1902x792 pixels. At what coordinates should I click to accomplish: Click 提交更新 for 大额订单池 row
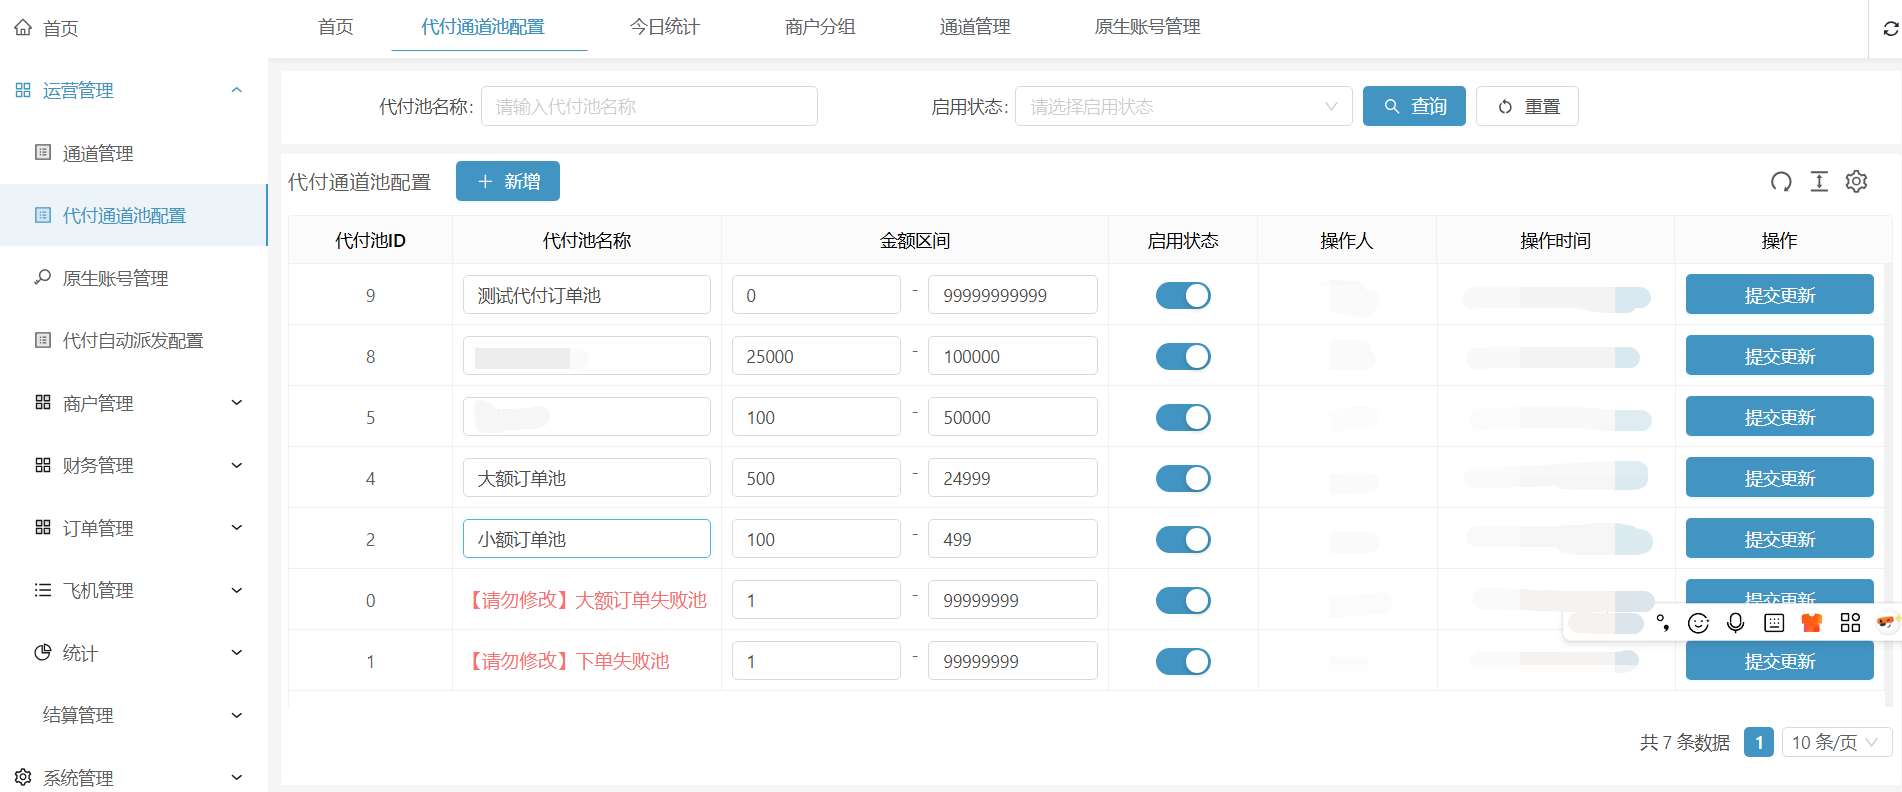1779,478
